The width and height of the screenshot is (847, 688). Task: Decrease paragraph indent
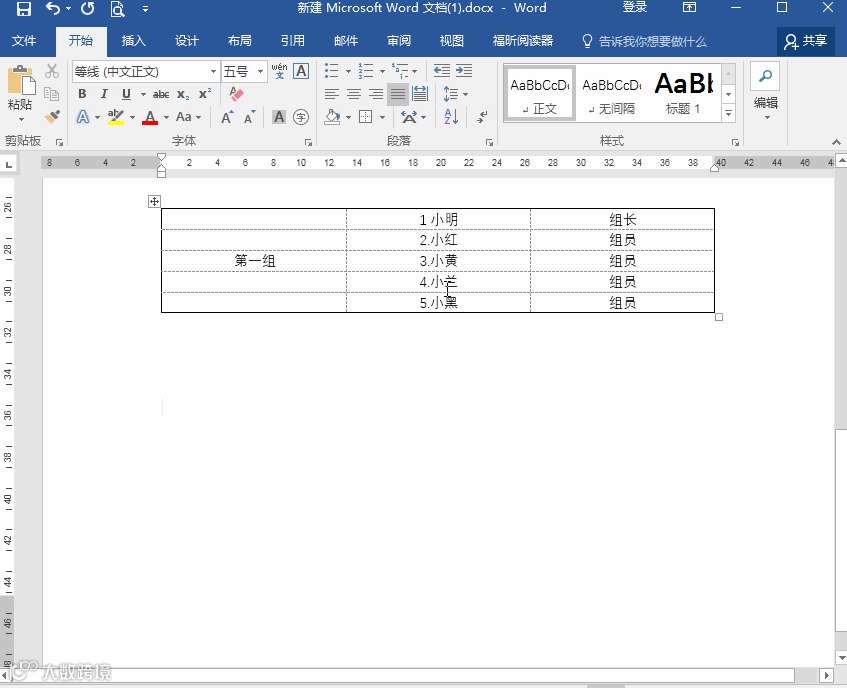[x=442, y=71]
